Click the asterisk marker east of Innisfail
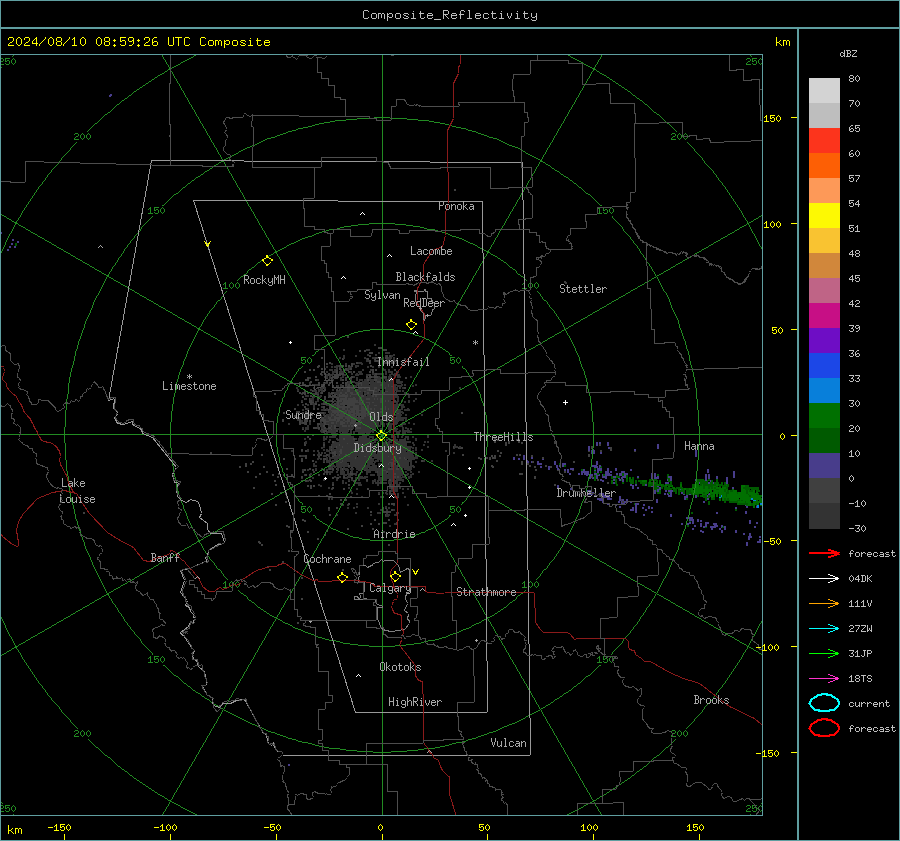 tap(475, 343)
